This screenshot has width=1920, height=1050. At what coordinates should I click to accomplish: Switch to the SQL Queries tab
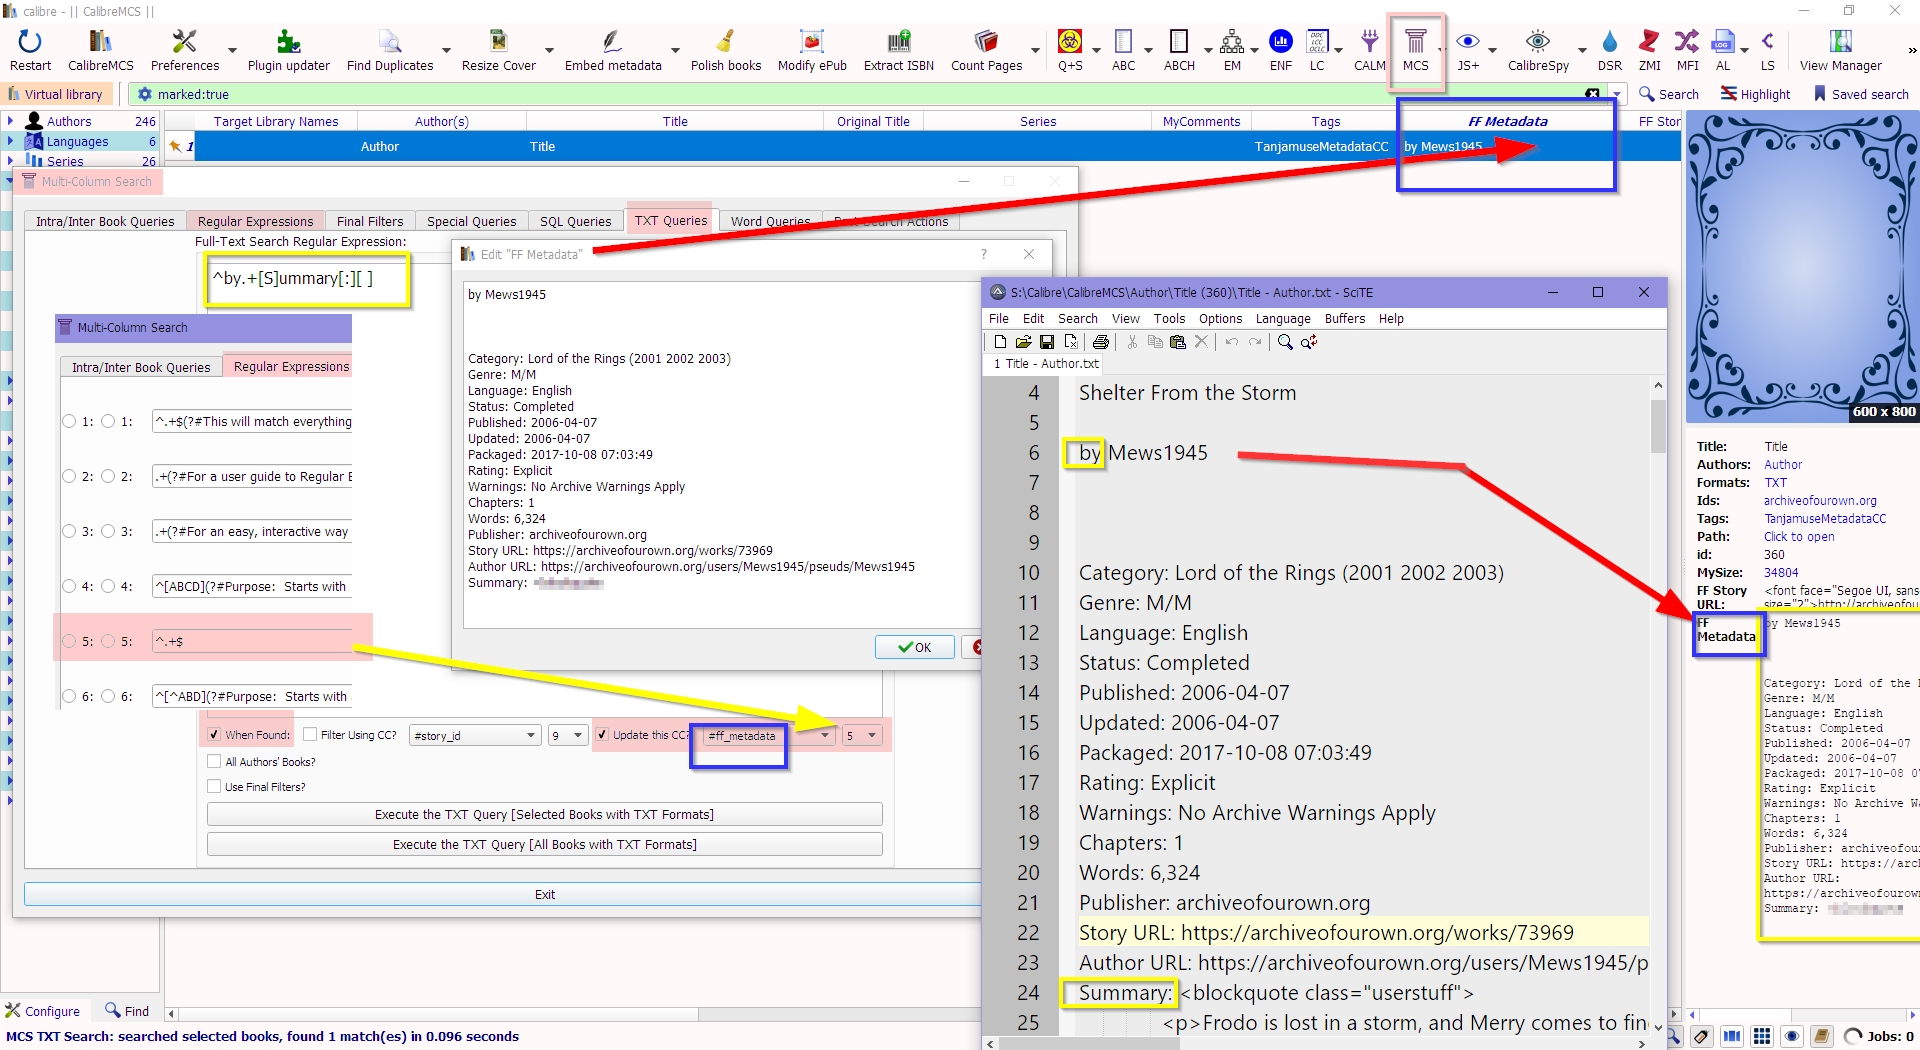575,221
